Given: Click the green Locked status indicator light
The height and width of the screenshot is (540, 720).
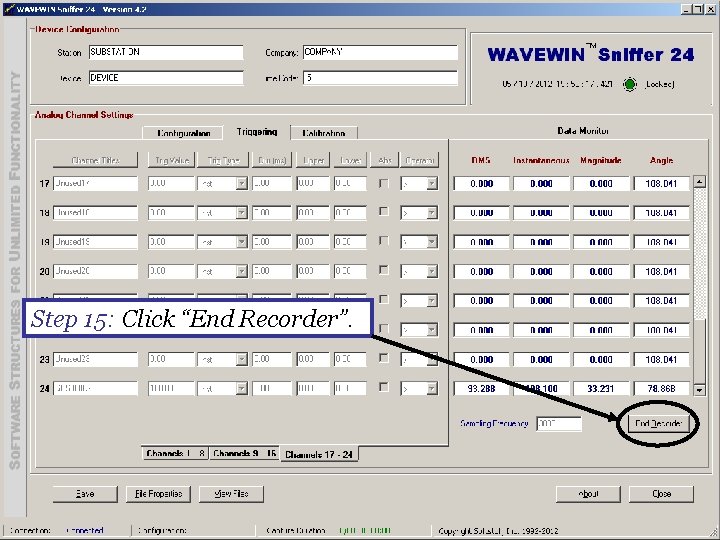Looking at the screenshot, I should (630, 84).
